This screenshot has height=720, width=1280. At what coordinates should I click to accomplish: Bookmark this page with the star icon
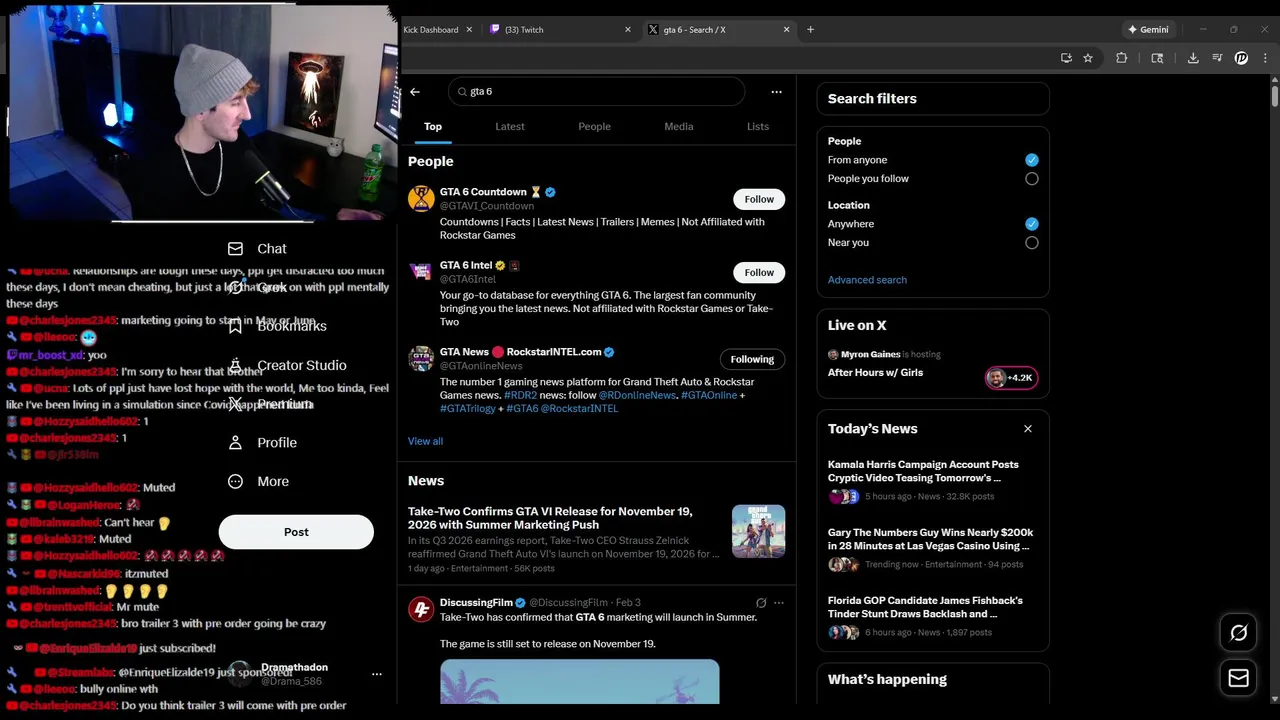(1088, 58)
